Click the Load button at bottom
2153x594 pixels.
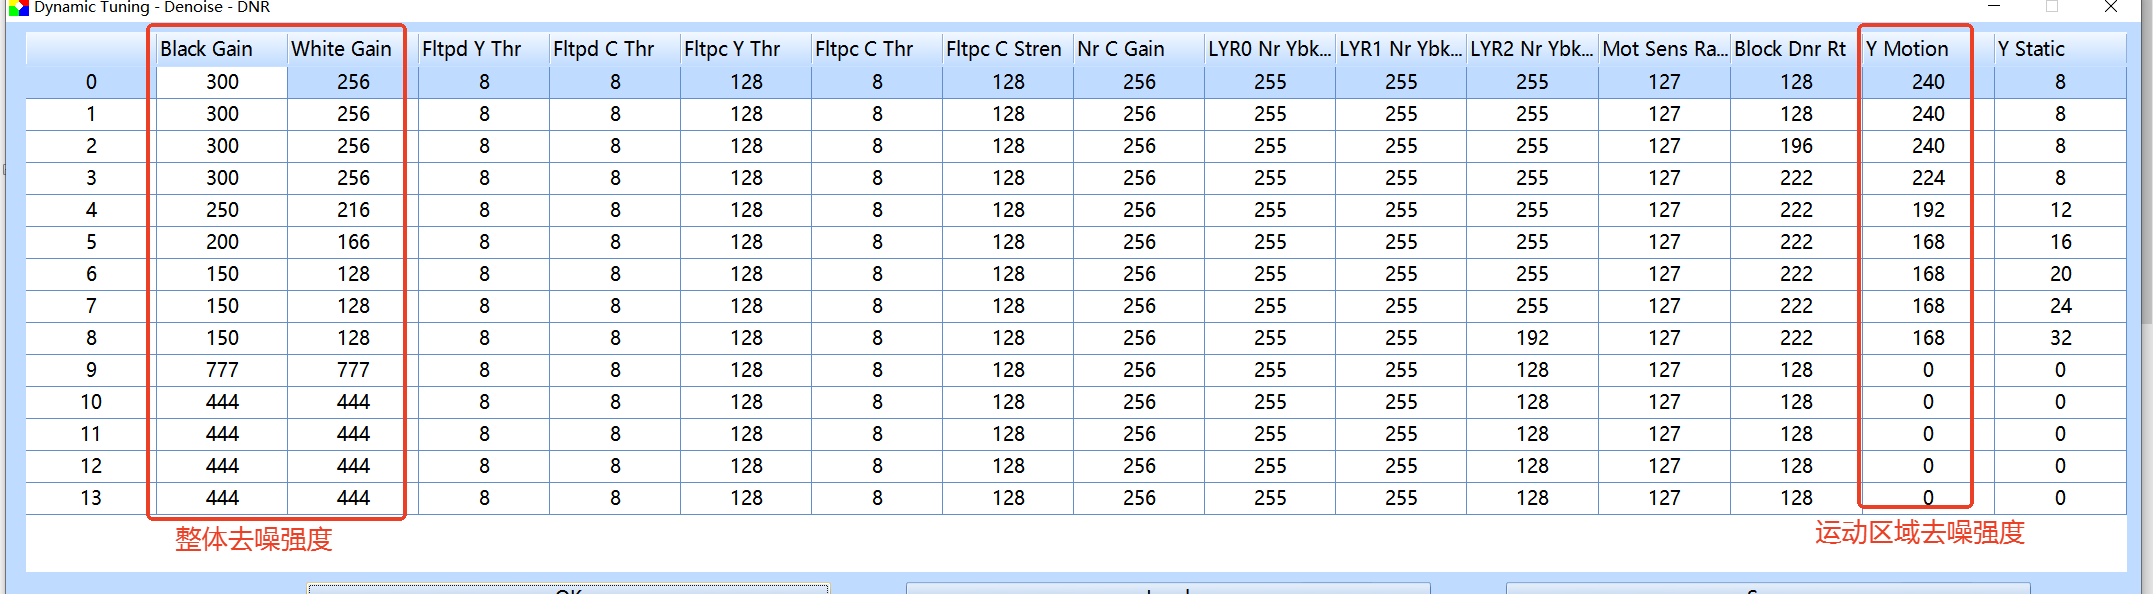(1167, 588)
